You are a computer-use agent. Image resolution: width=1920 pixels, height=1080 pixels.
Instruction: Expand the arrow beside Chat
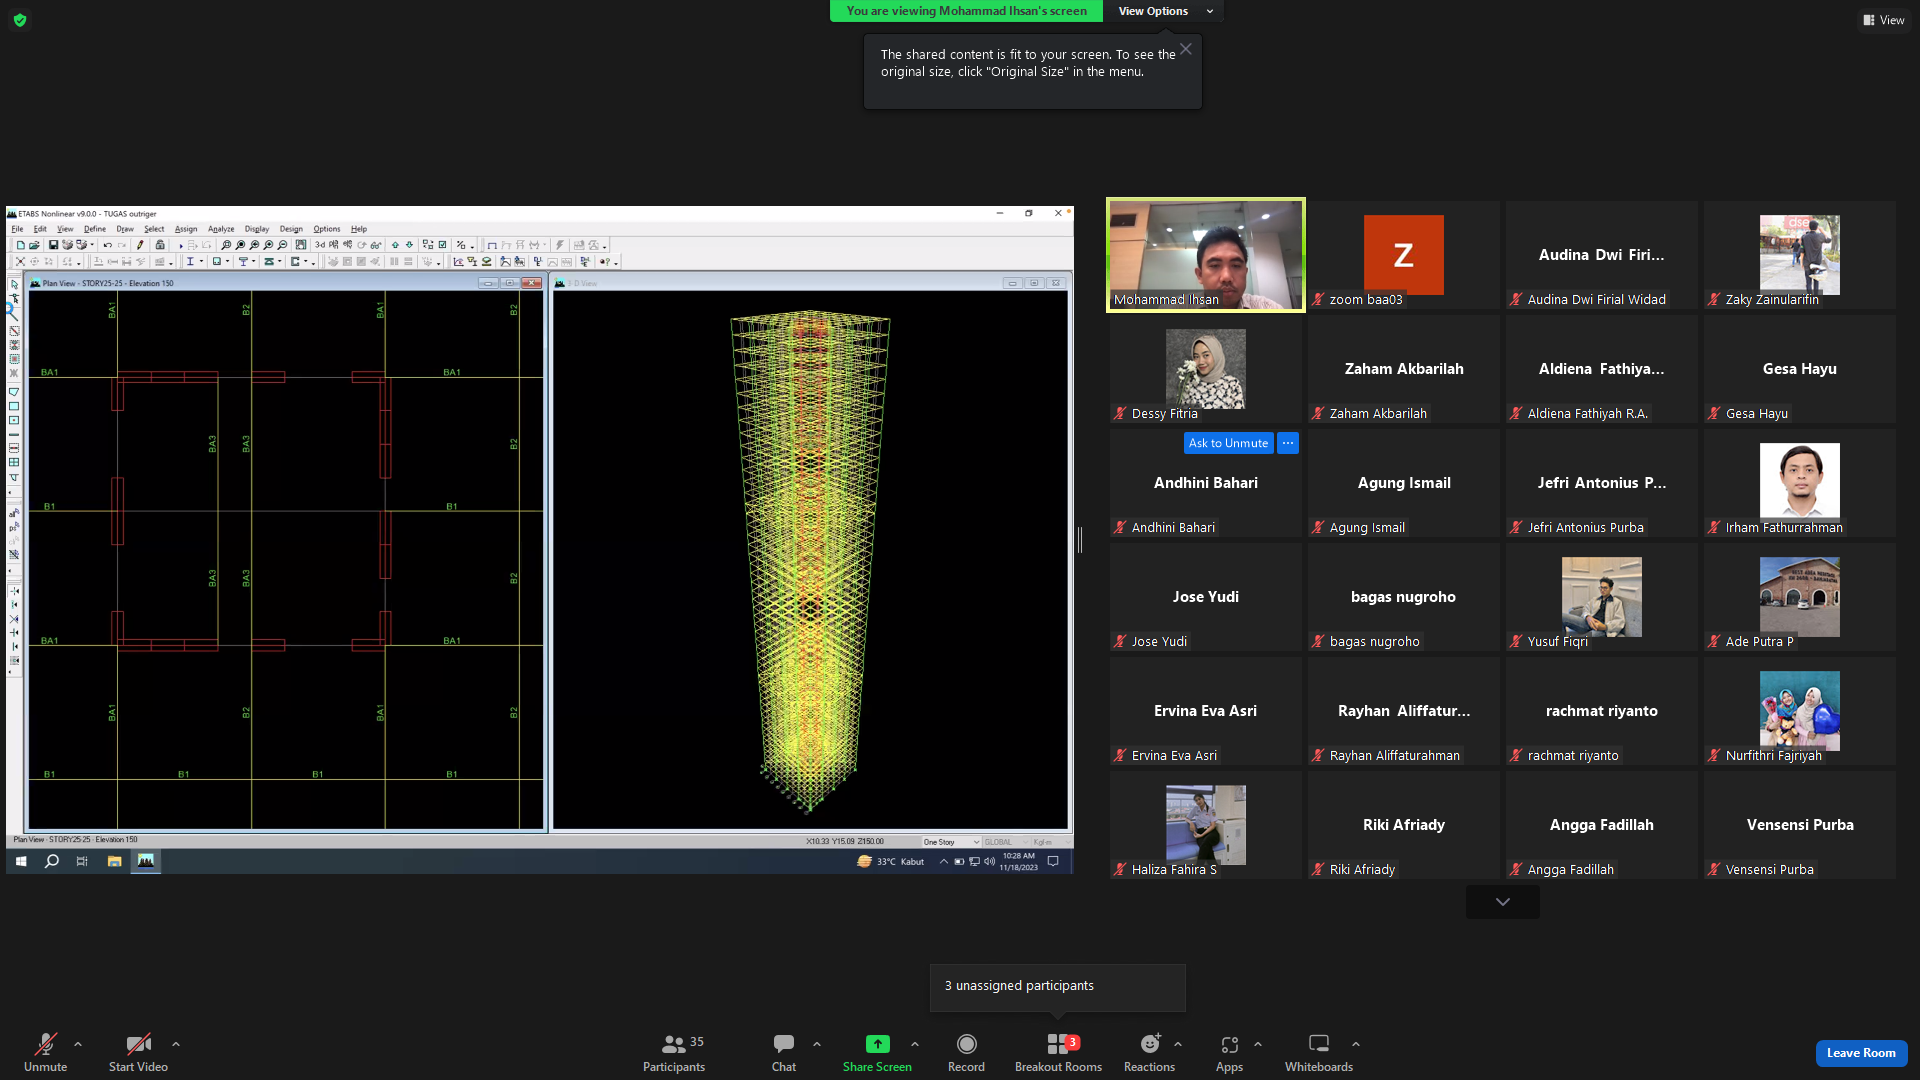(817, 1044)
